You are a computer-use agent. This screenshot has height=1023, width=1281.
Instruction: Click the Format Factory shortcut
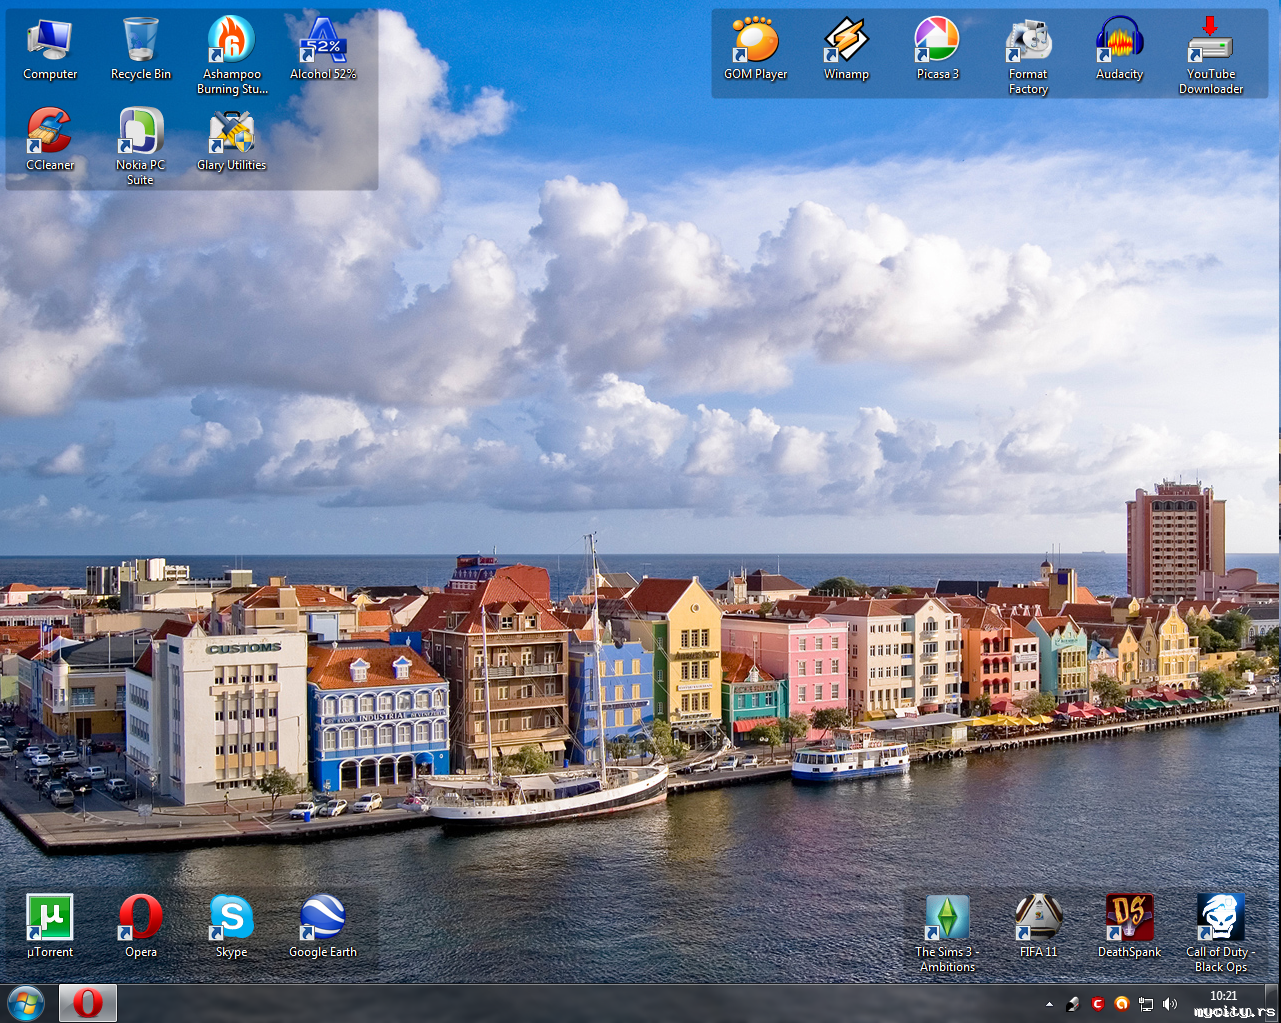pos(1028,42)
